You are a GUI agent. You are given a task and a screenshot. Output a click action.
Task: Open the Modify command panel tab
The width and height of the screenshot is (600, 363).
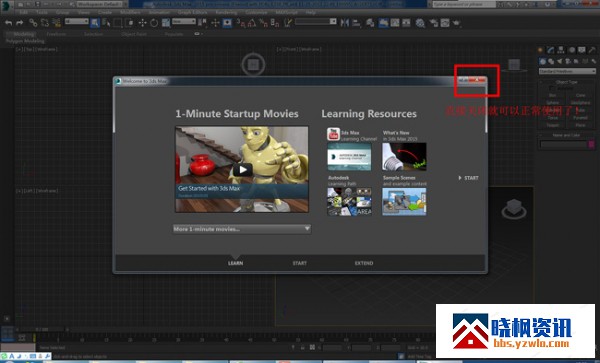(550, 50)
